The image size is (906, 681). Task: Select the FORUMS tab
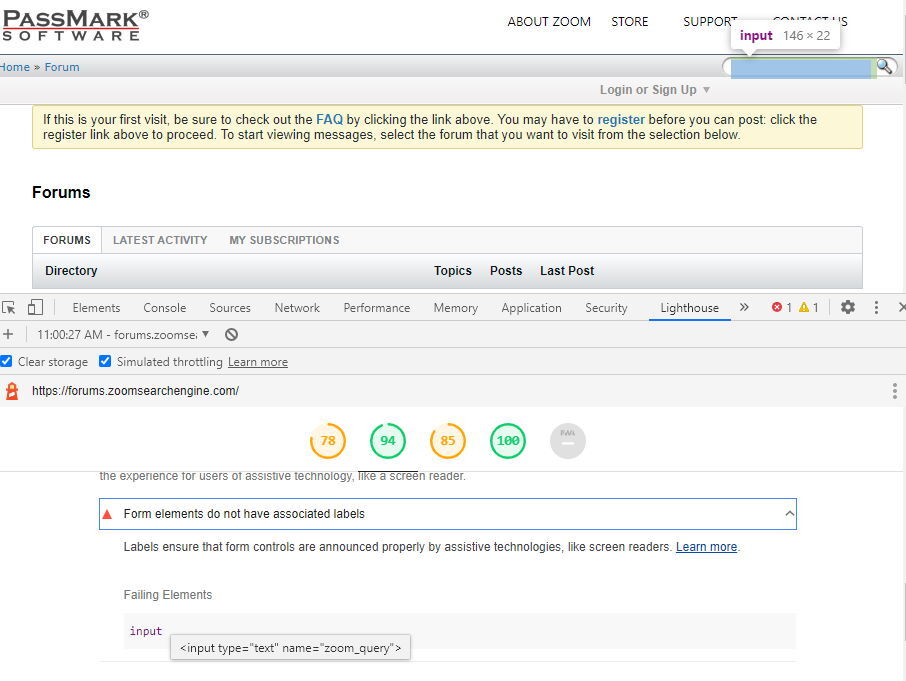click(x=67, y=240)
